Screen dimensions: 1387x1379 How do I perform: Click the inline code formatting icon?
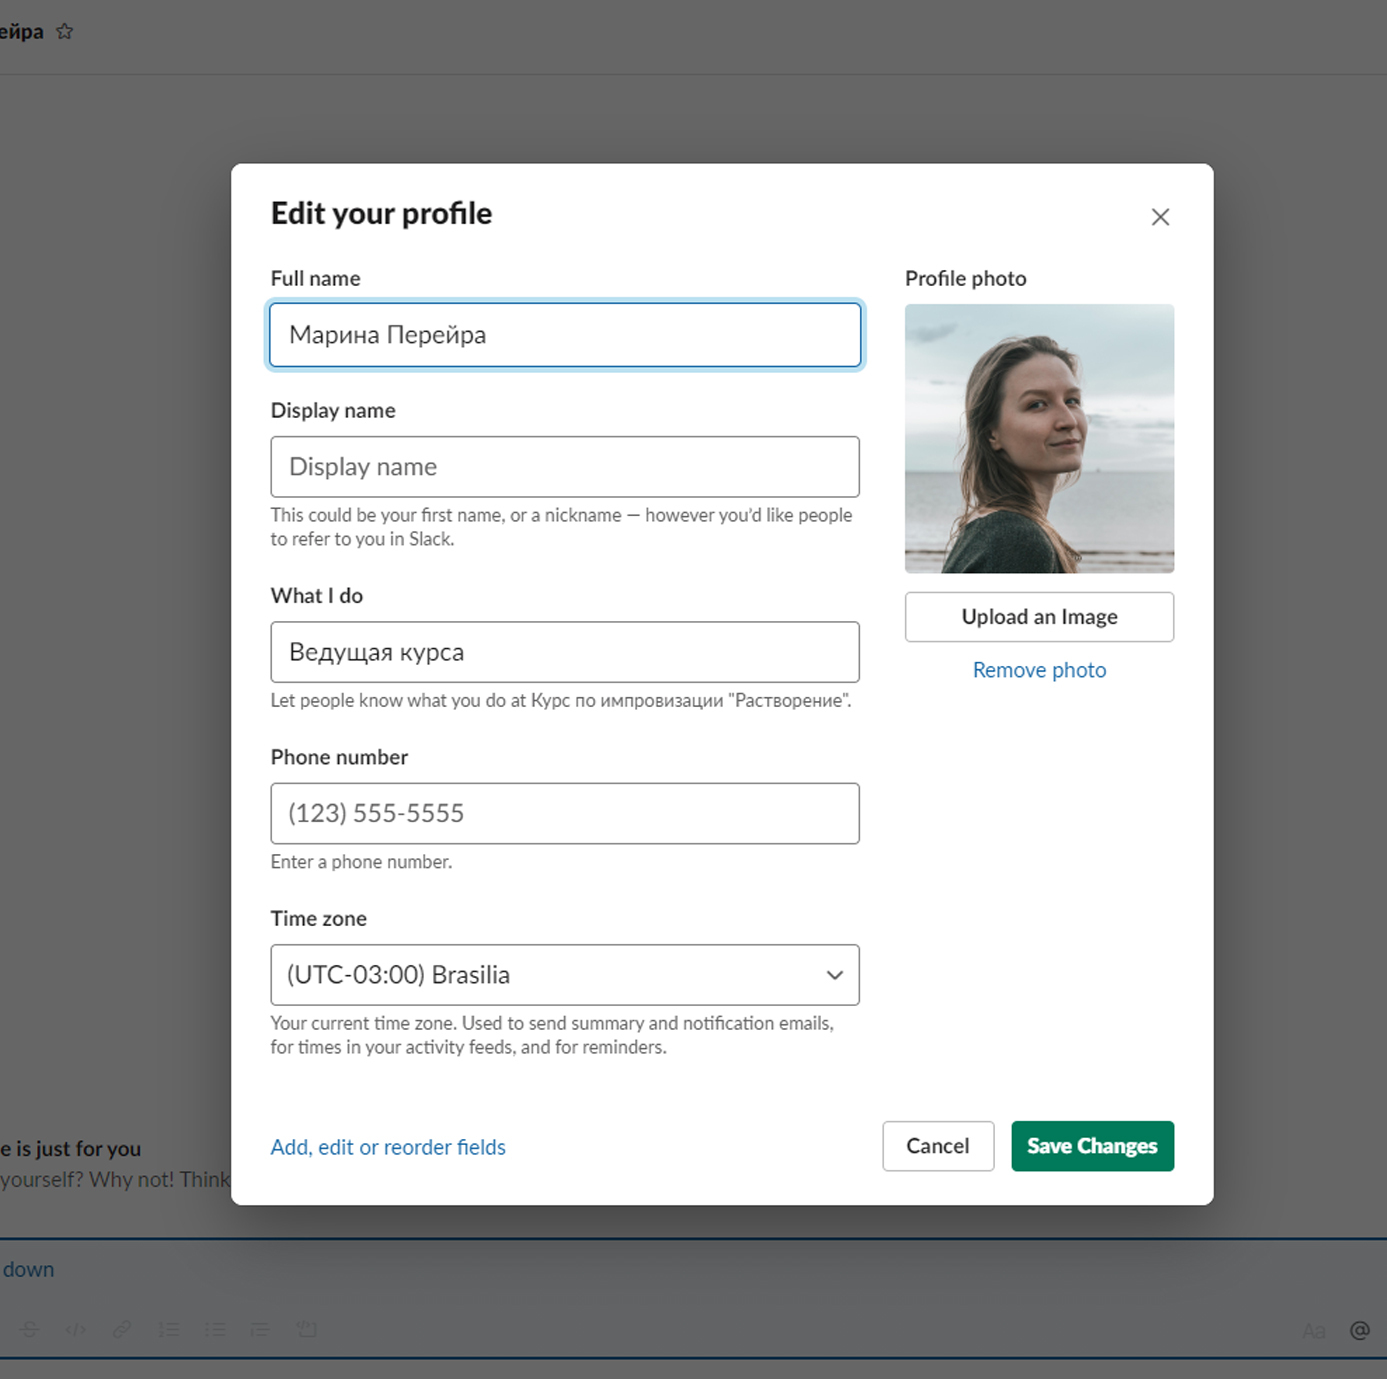tap(75, 1329)
